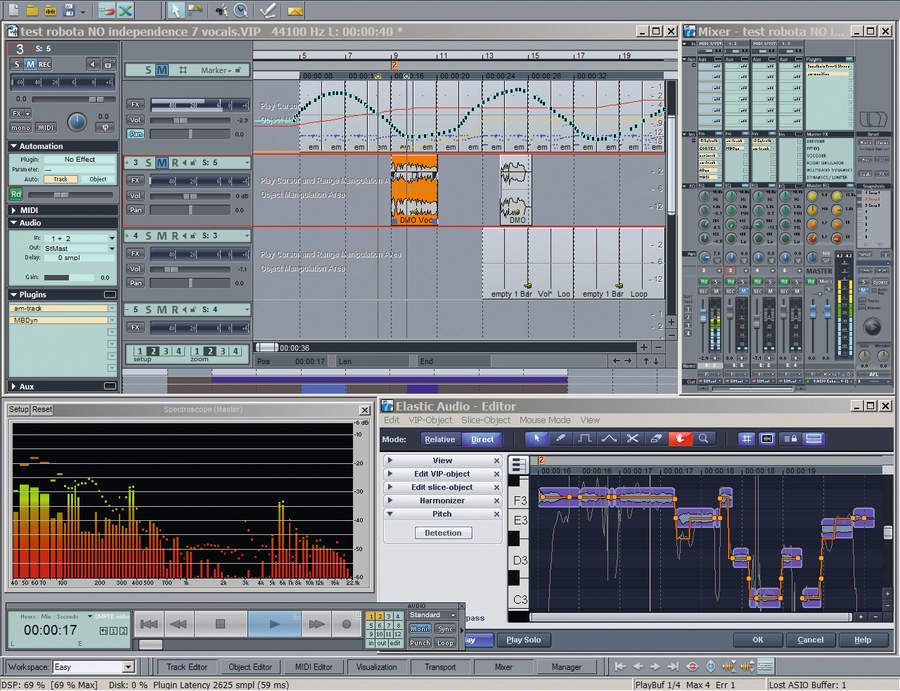
Task: Expand the Harmonizer panel in Elastic Audio
Action: pyautogui.click(x=390, y=500)
